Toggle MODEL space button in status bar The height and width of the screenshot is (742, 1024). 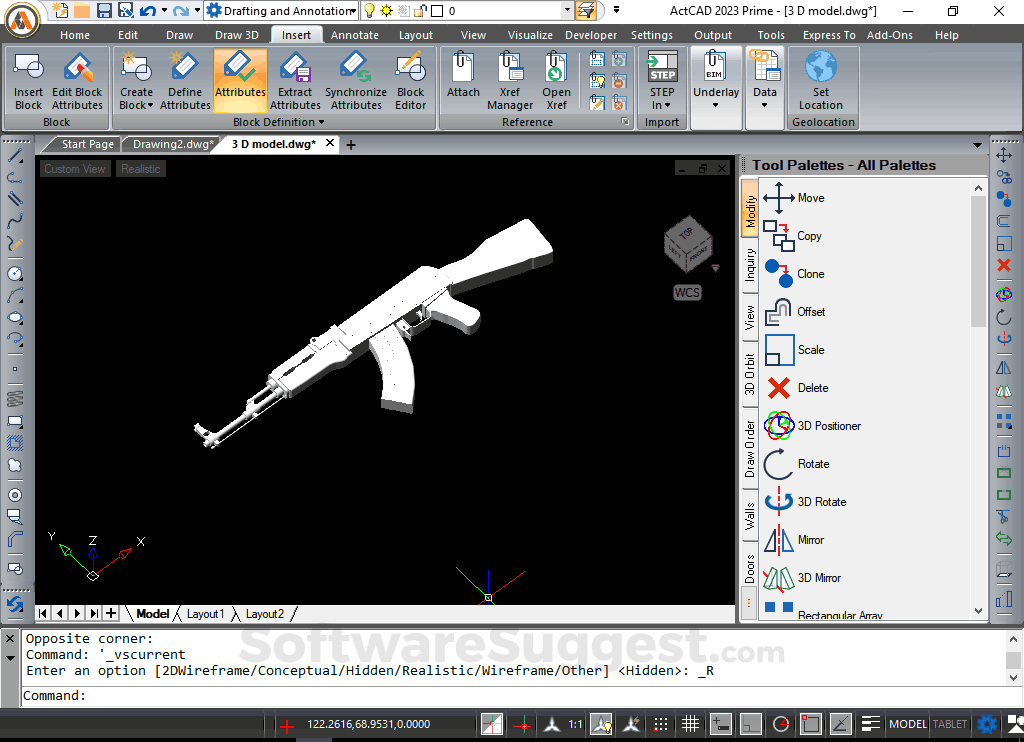tap(907, 724)
